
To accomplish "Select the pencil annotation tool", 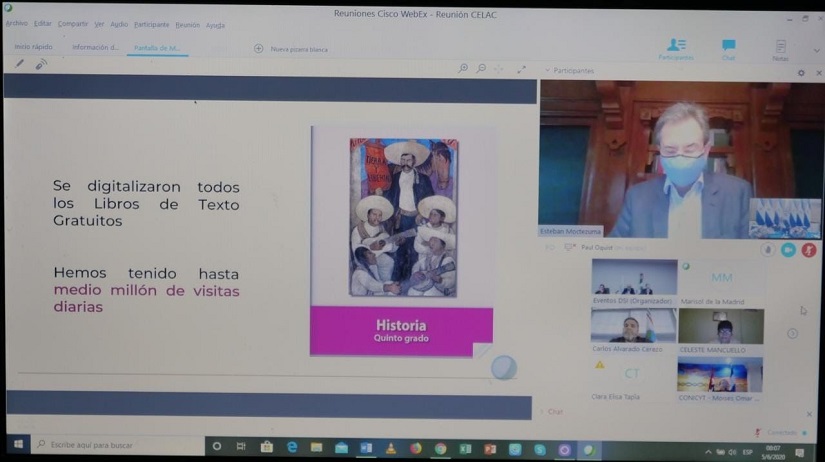I will click(19, 64).
